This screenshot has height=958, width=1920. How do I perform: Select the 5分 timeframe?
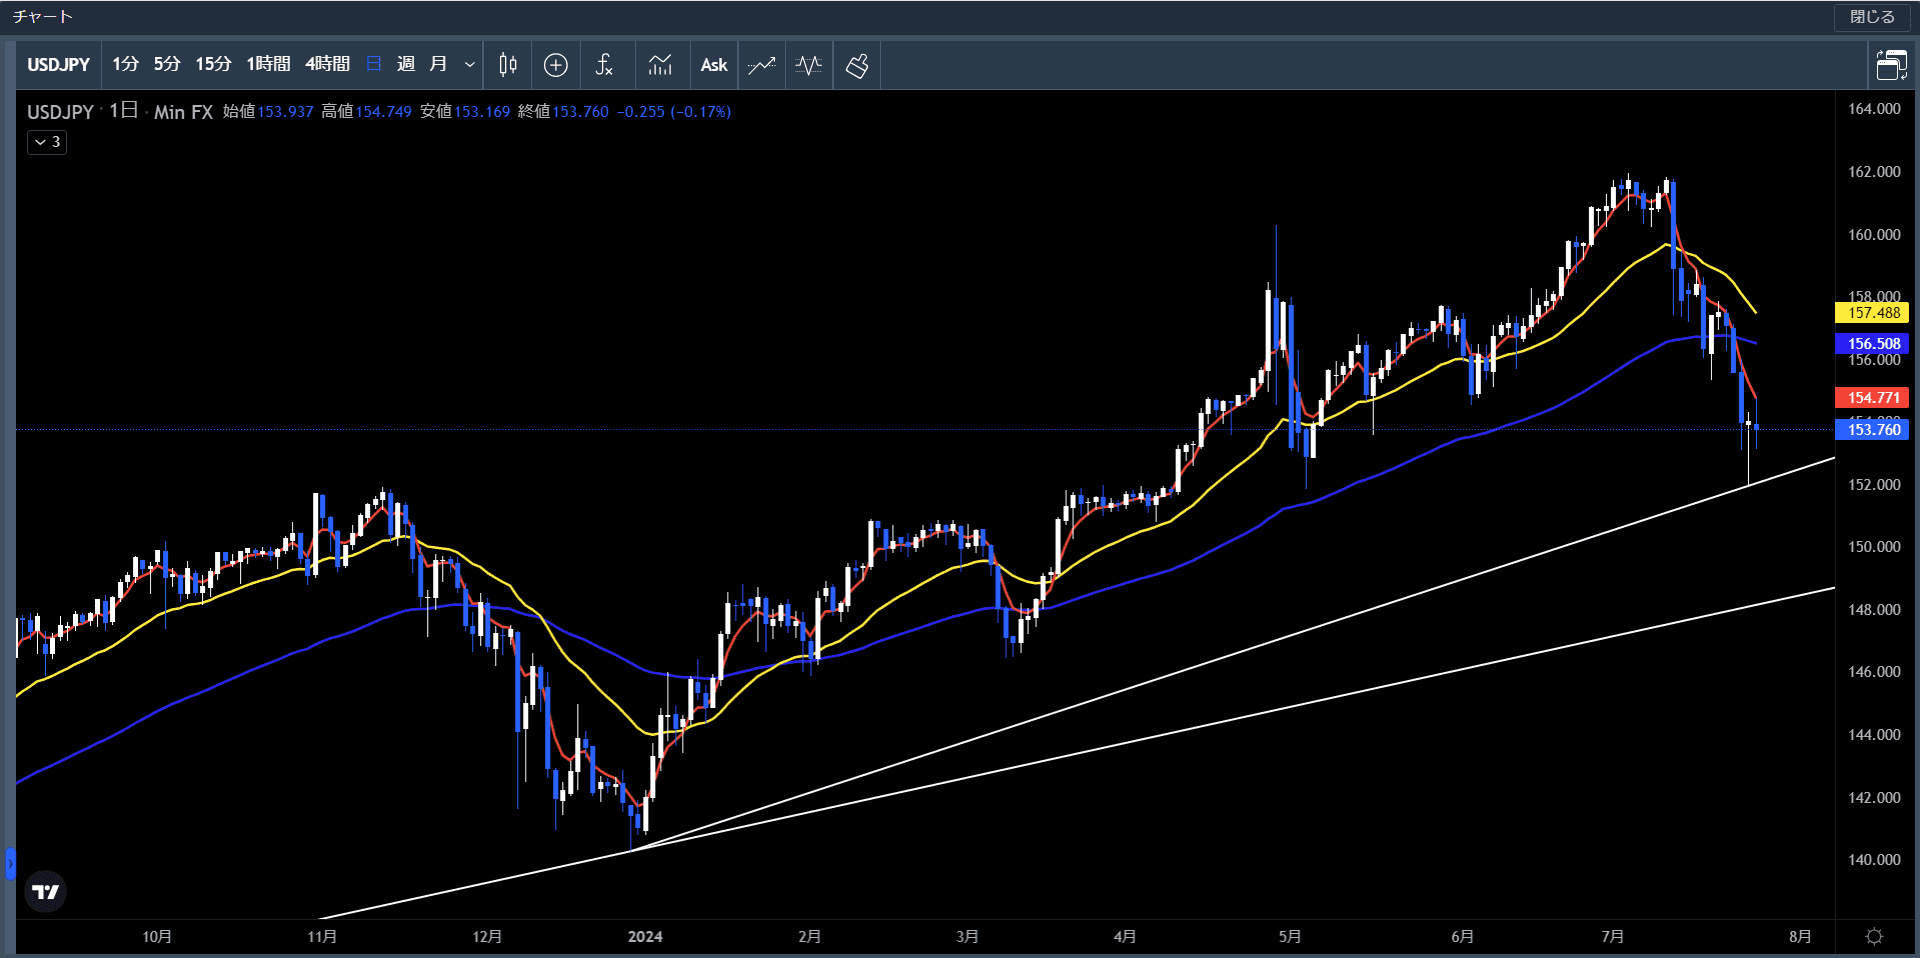(167, 64)
